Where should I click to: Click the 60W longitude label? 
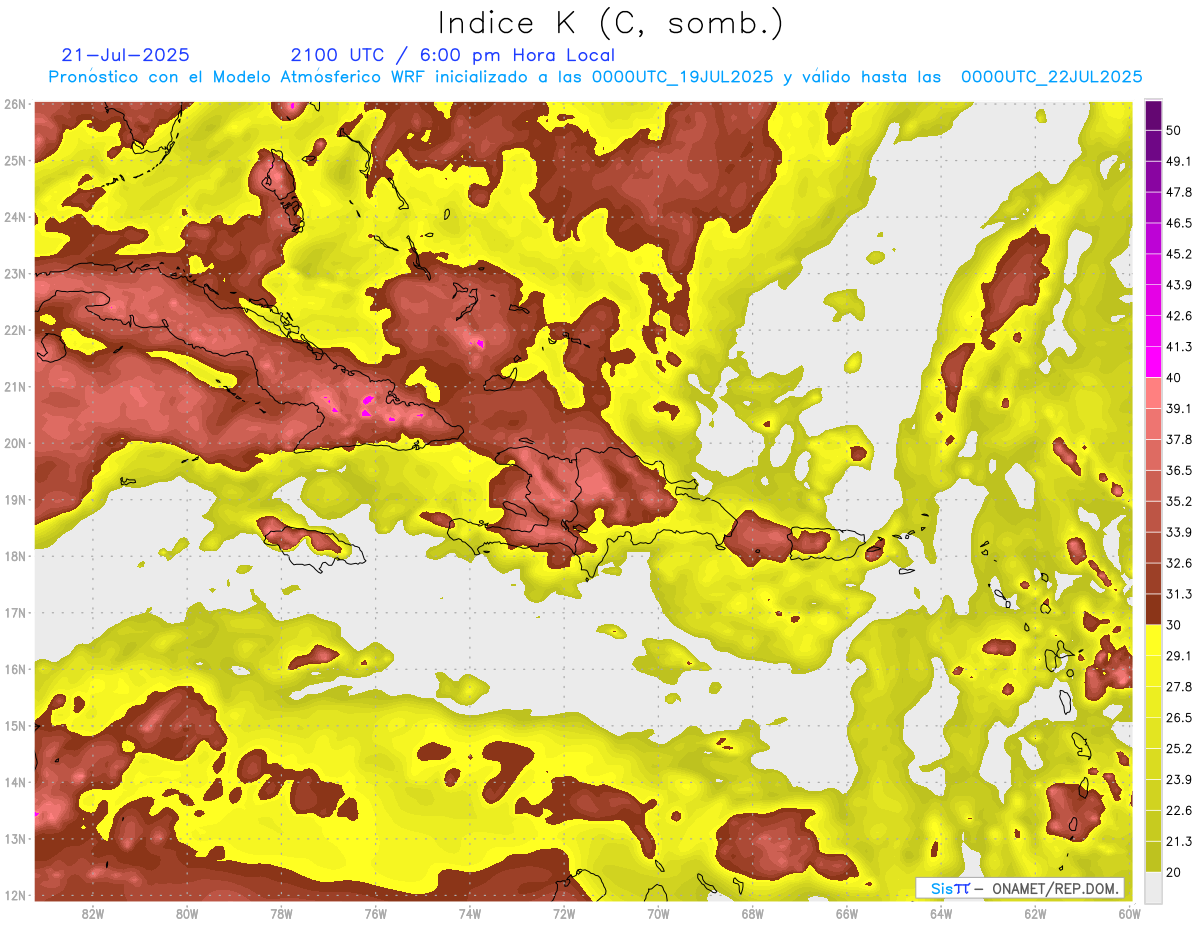[x=1130, y=914]
